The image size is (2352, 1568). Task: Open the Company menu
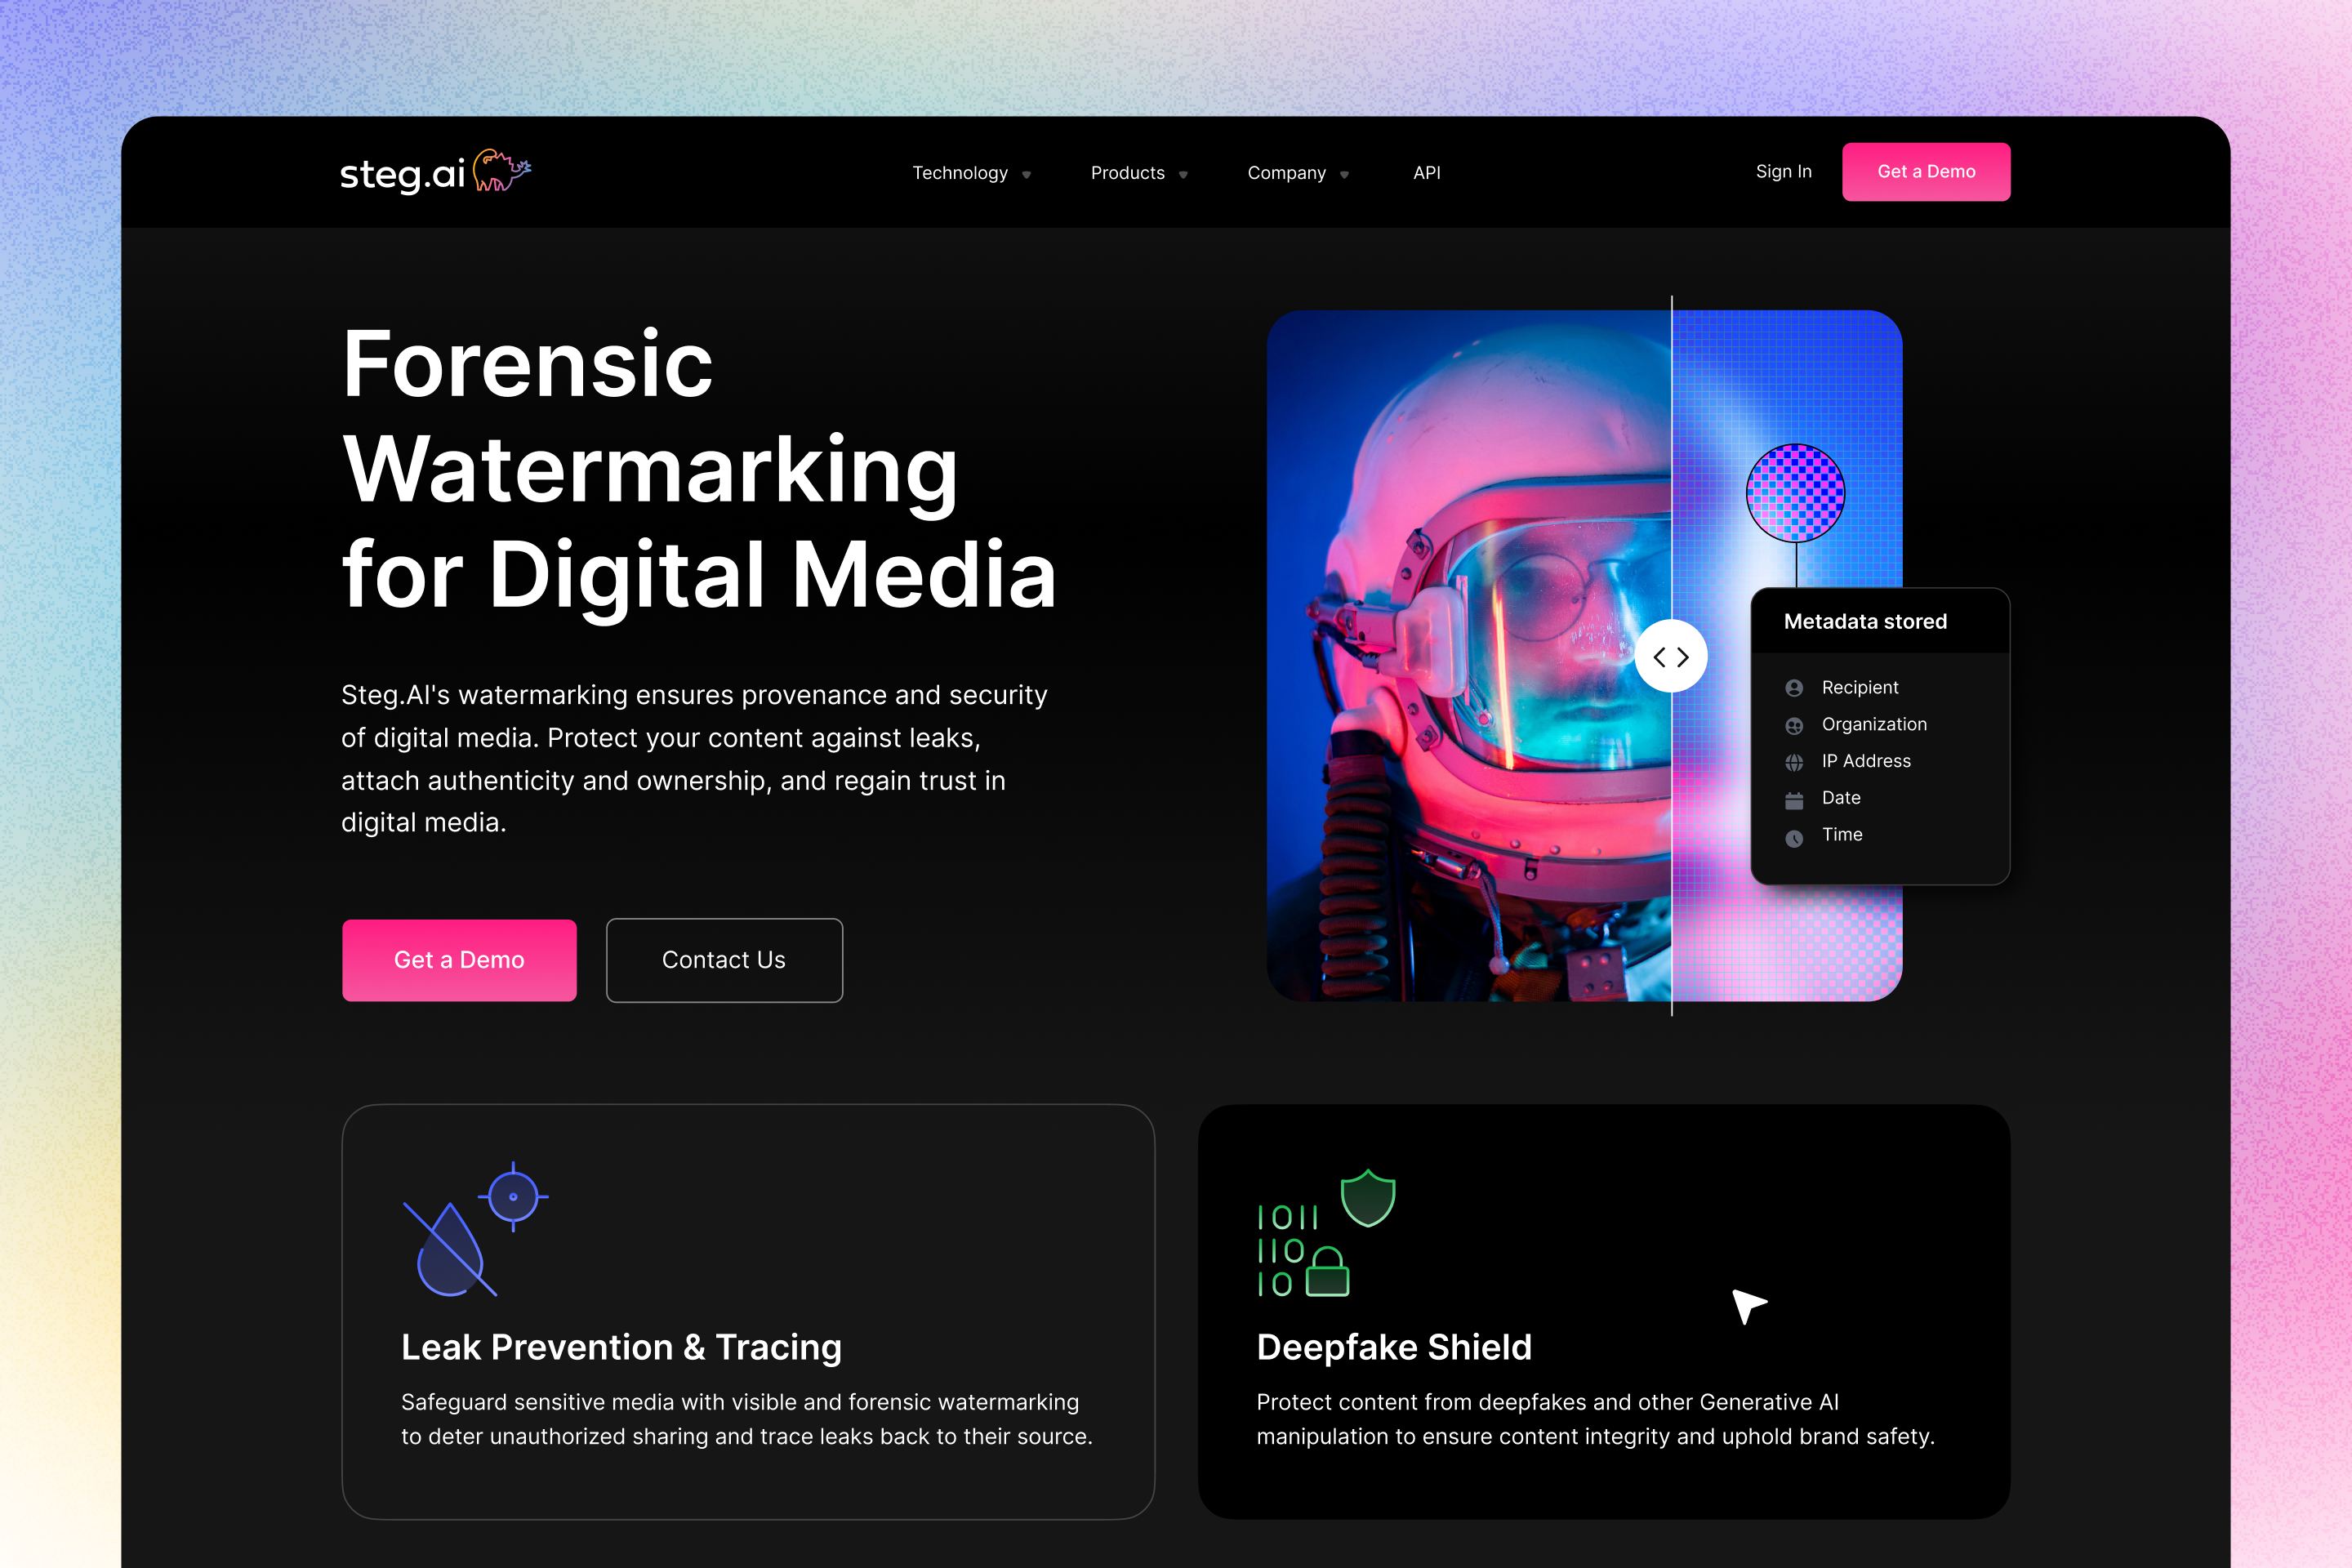click(x=1286, y=173)
